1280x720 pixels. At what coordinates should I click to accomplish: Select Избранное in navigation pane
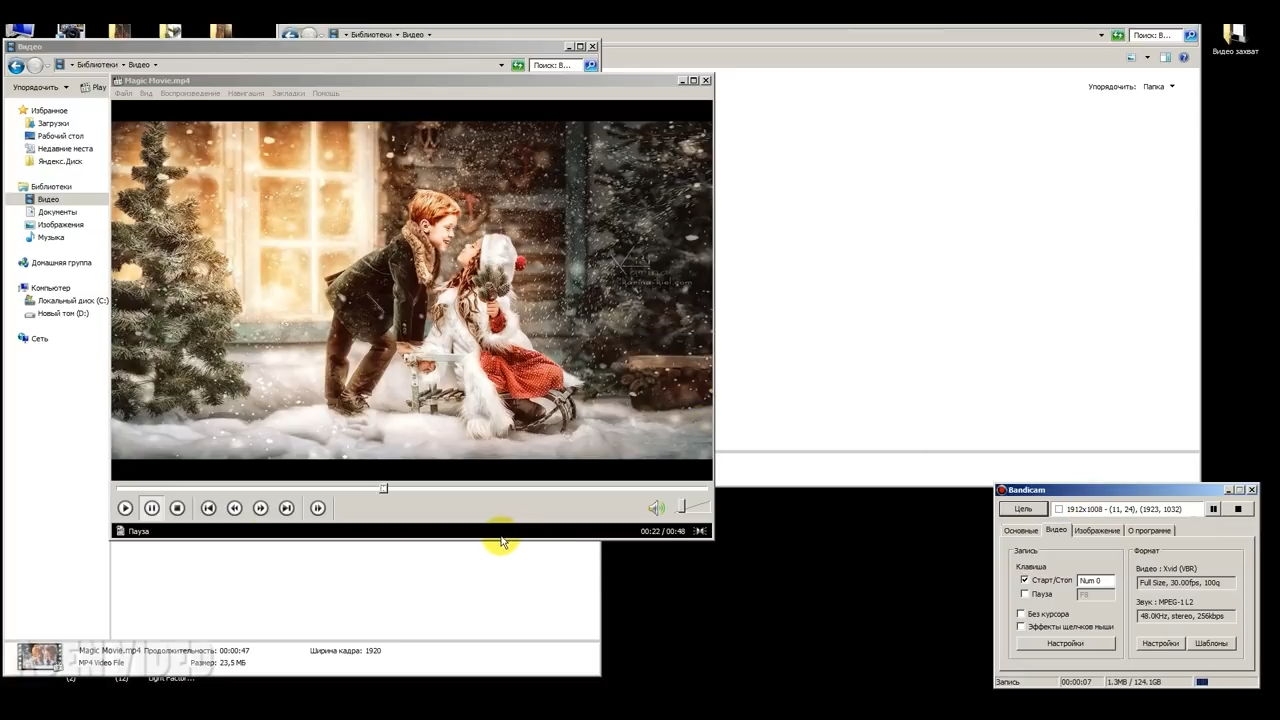click(49, 110)
